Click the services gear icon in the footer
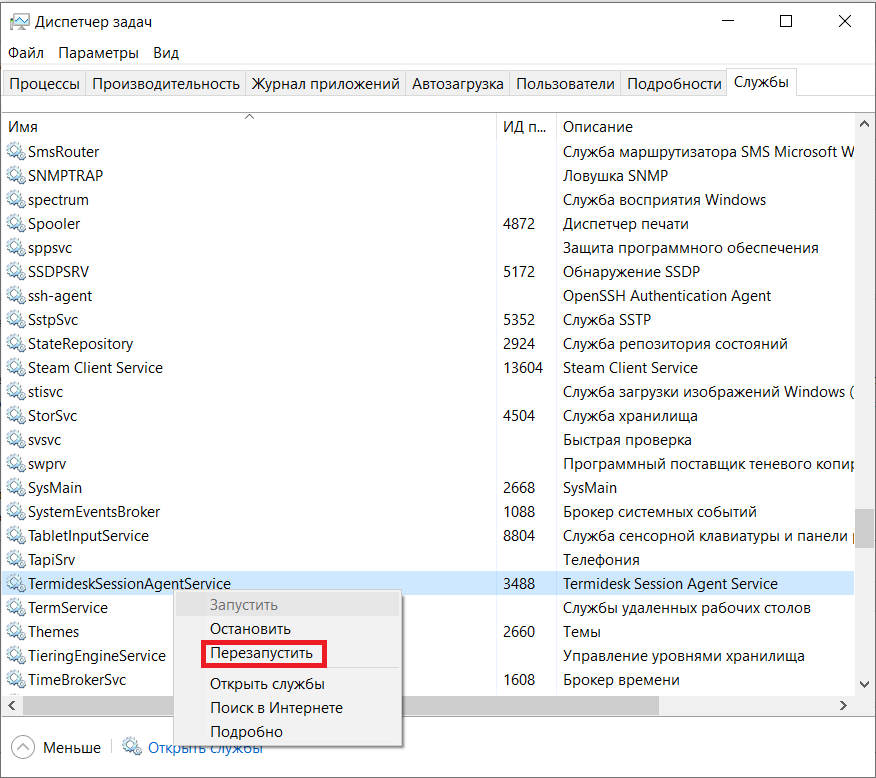This screenshot has width=876, height=778. tap(132, 747)
